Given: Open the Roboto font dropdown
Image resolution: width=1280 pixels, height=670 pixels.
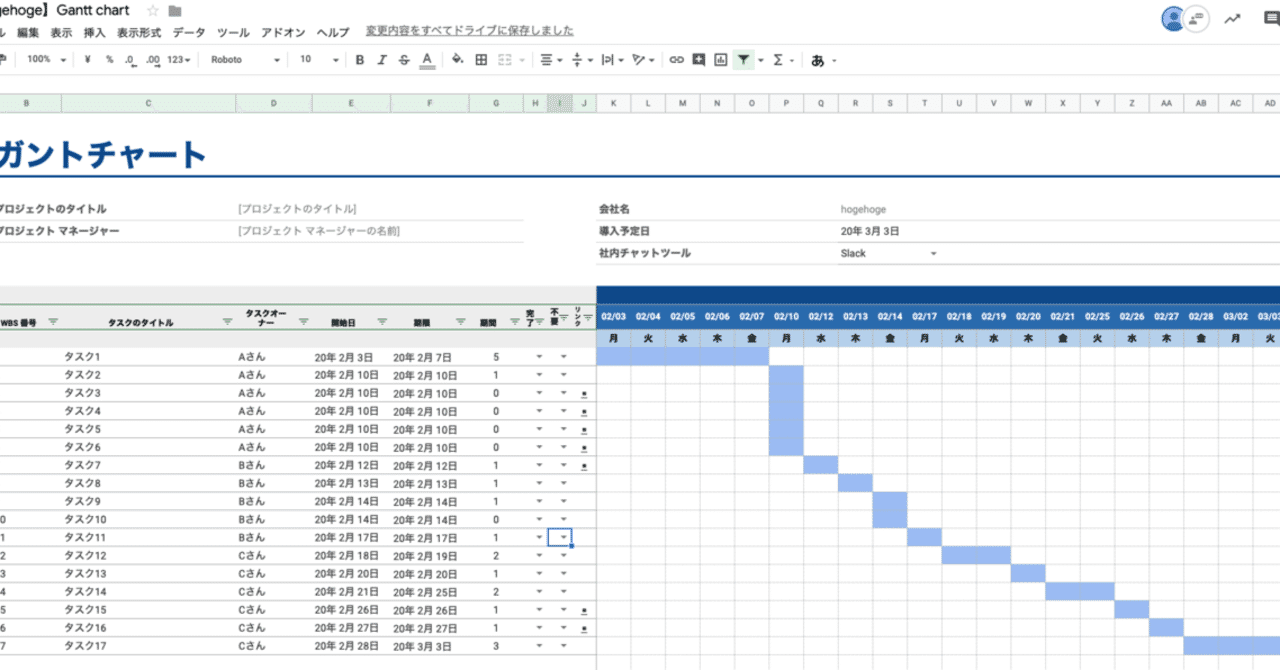Looking at the screenshot, I should pyautogui.click(x=246, y=60).
